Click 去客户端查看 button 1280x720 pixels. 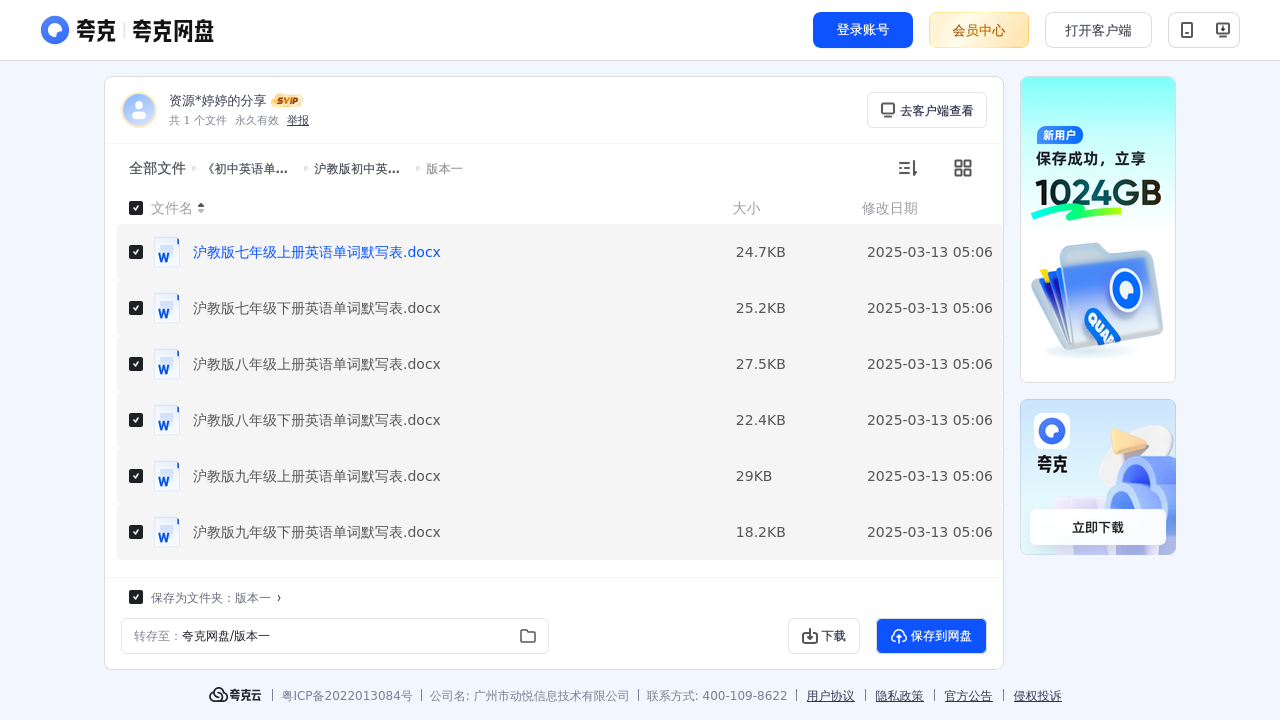927,110
